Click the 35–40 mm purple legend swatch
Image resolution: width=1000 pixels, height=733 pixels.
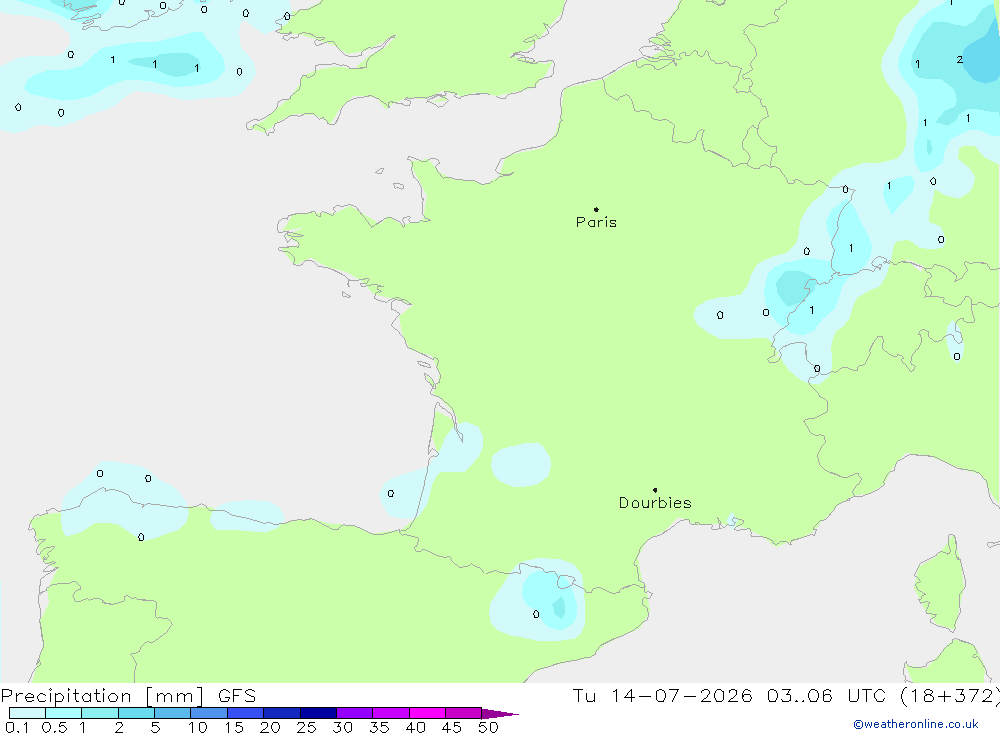[390, 713]
